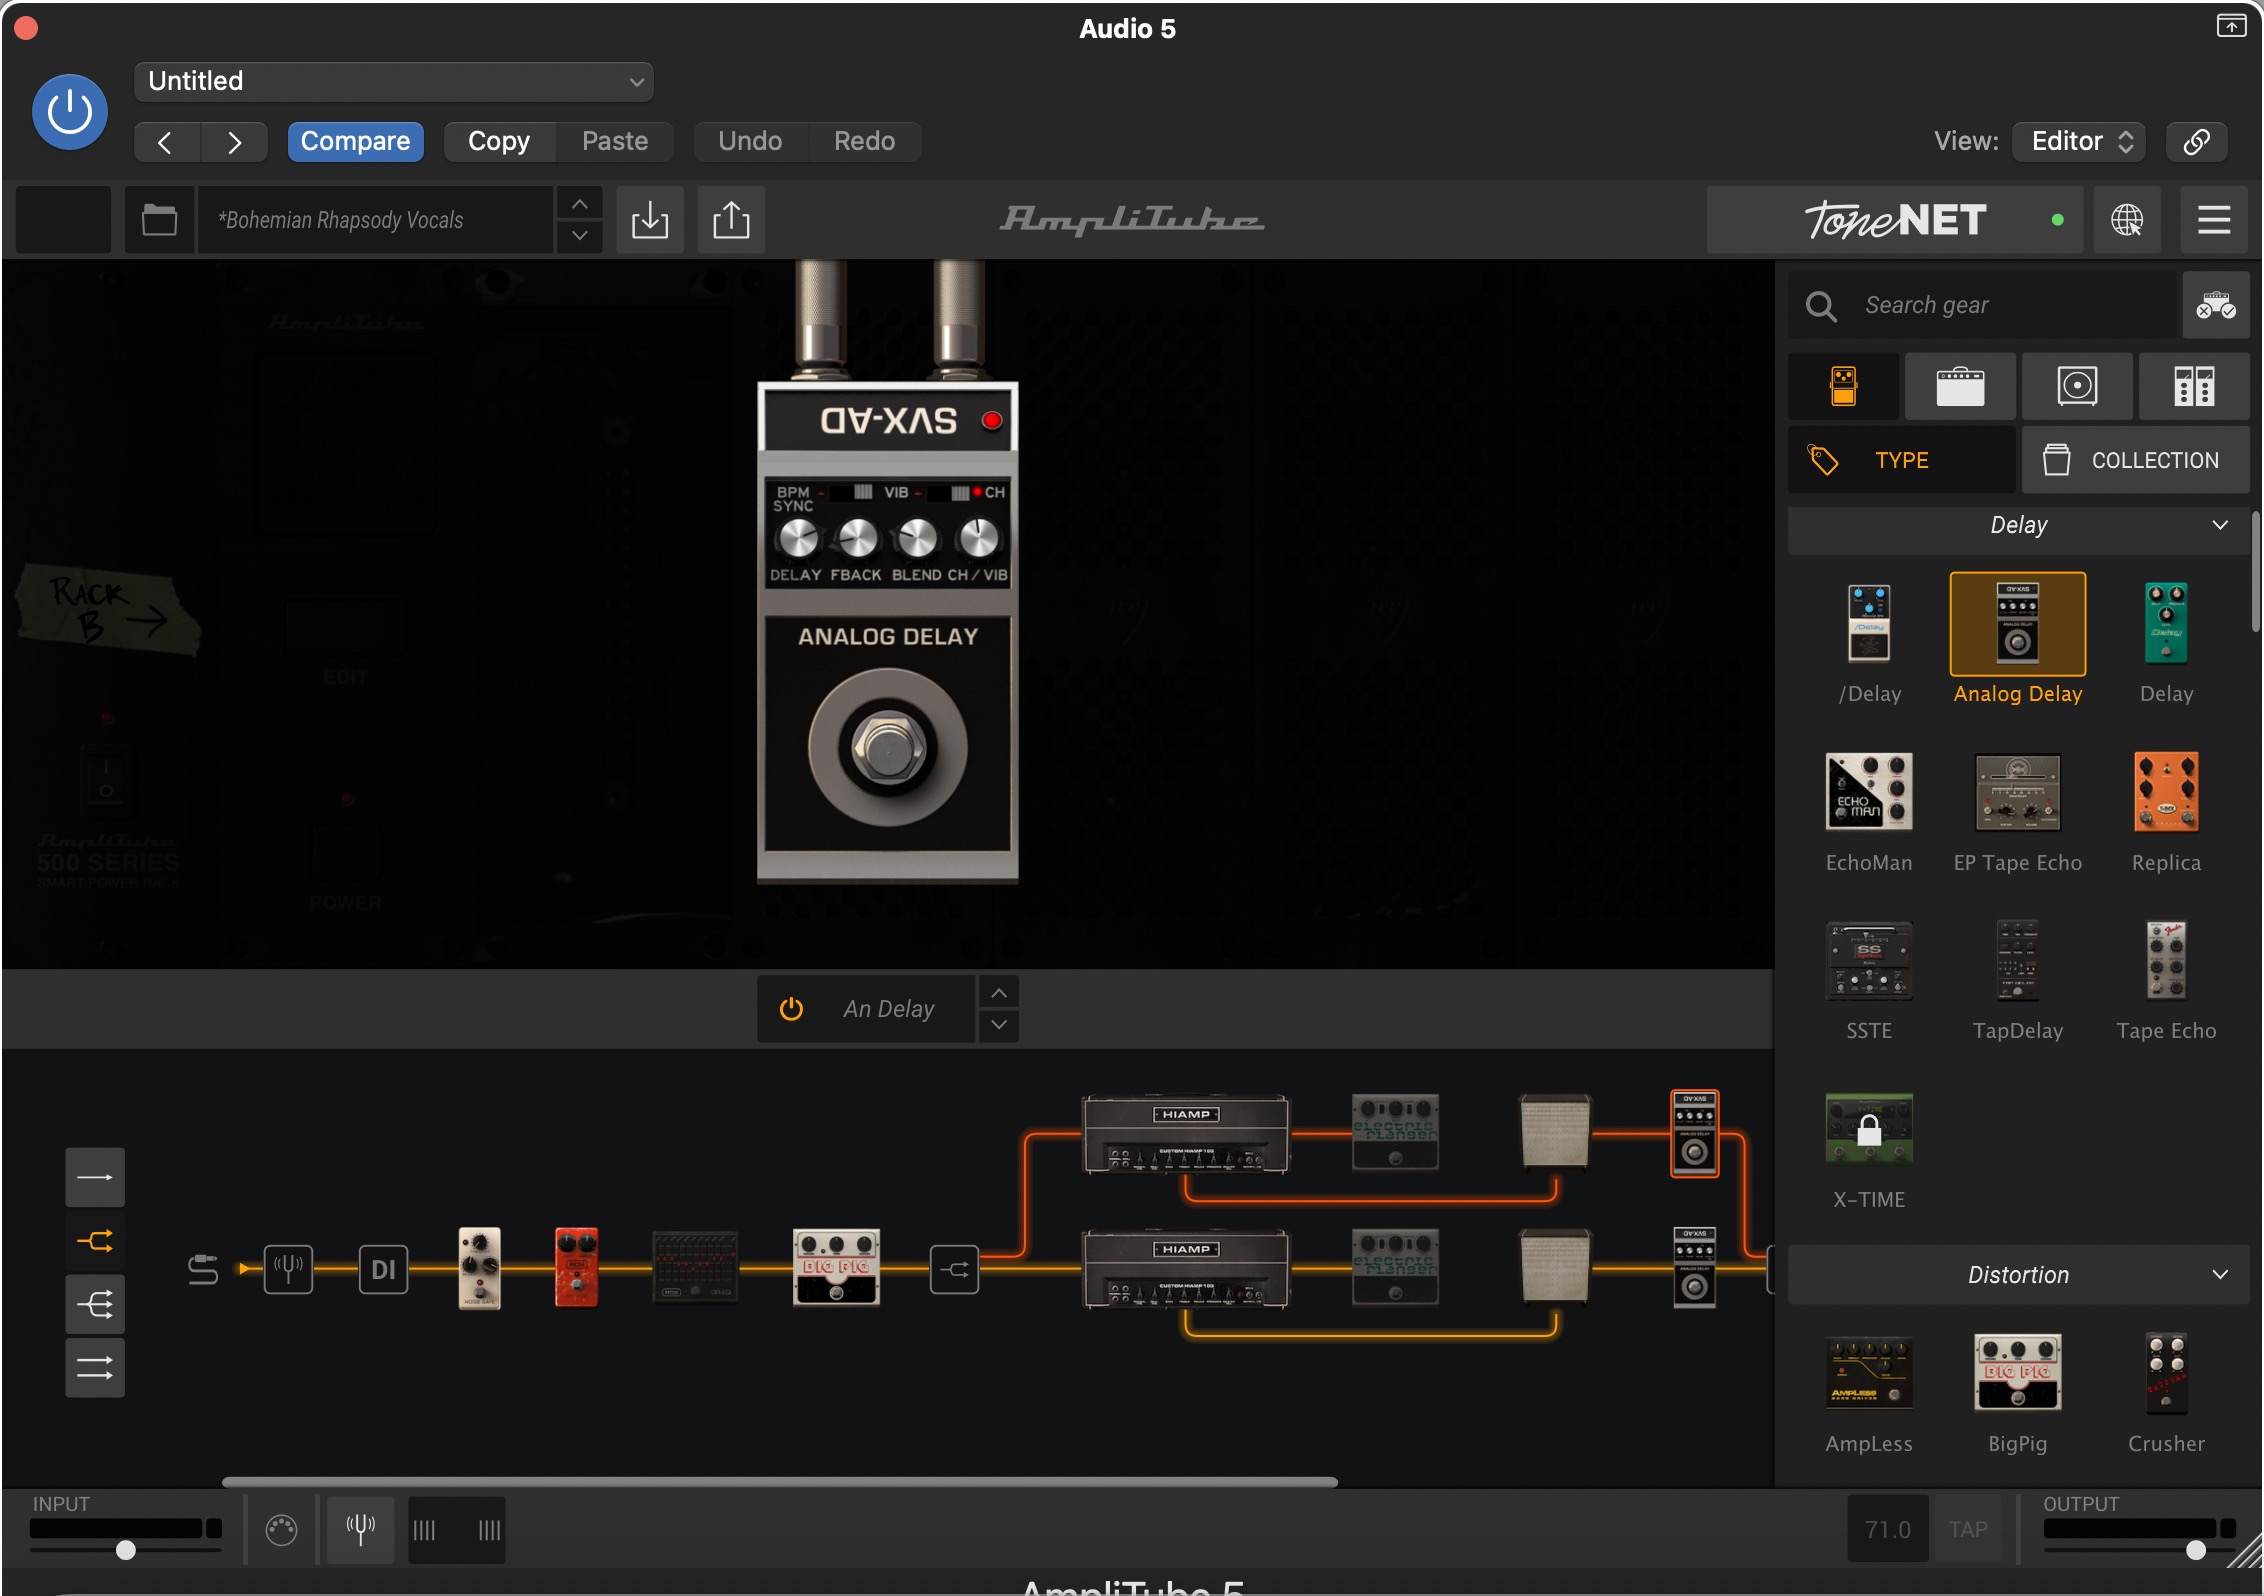
Task: Click the TAP tempo button
Action: [x=1968, y=1529]
